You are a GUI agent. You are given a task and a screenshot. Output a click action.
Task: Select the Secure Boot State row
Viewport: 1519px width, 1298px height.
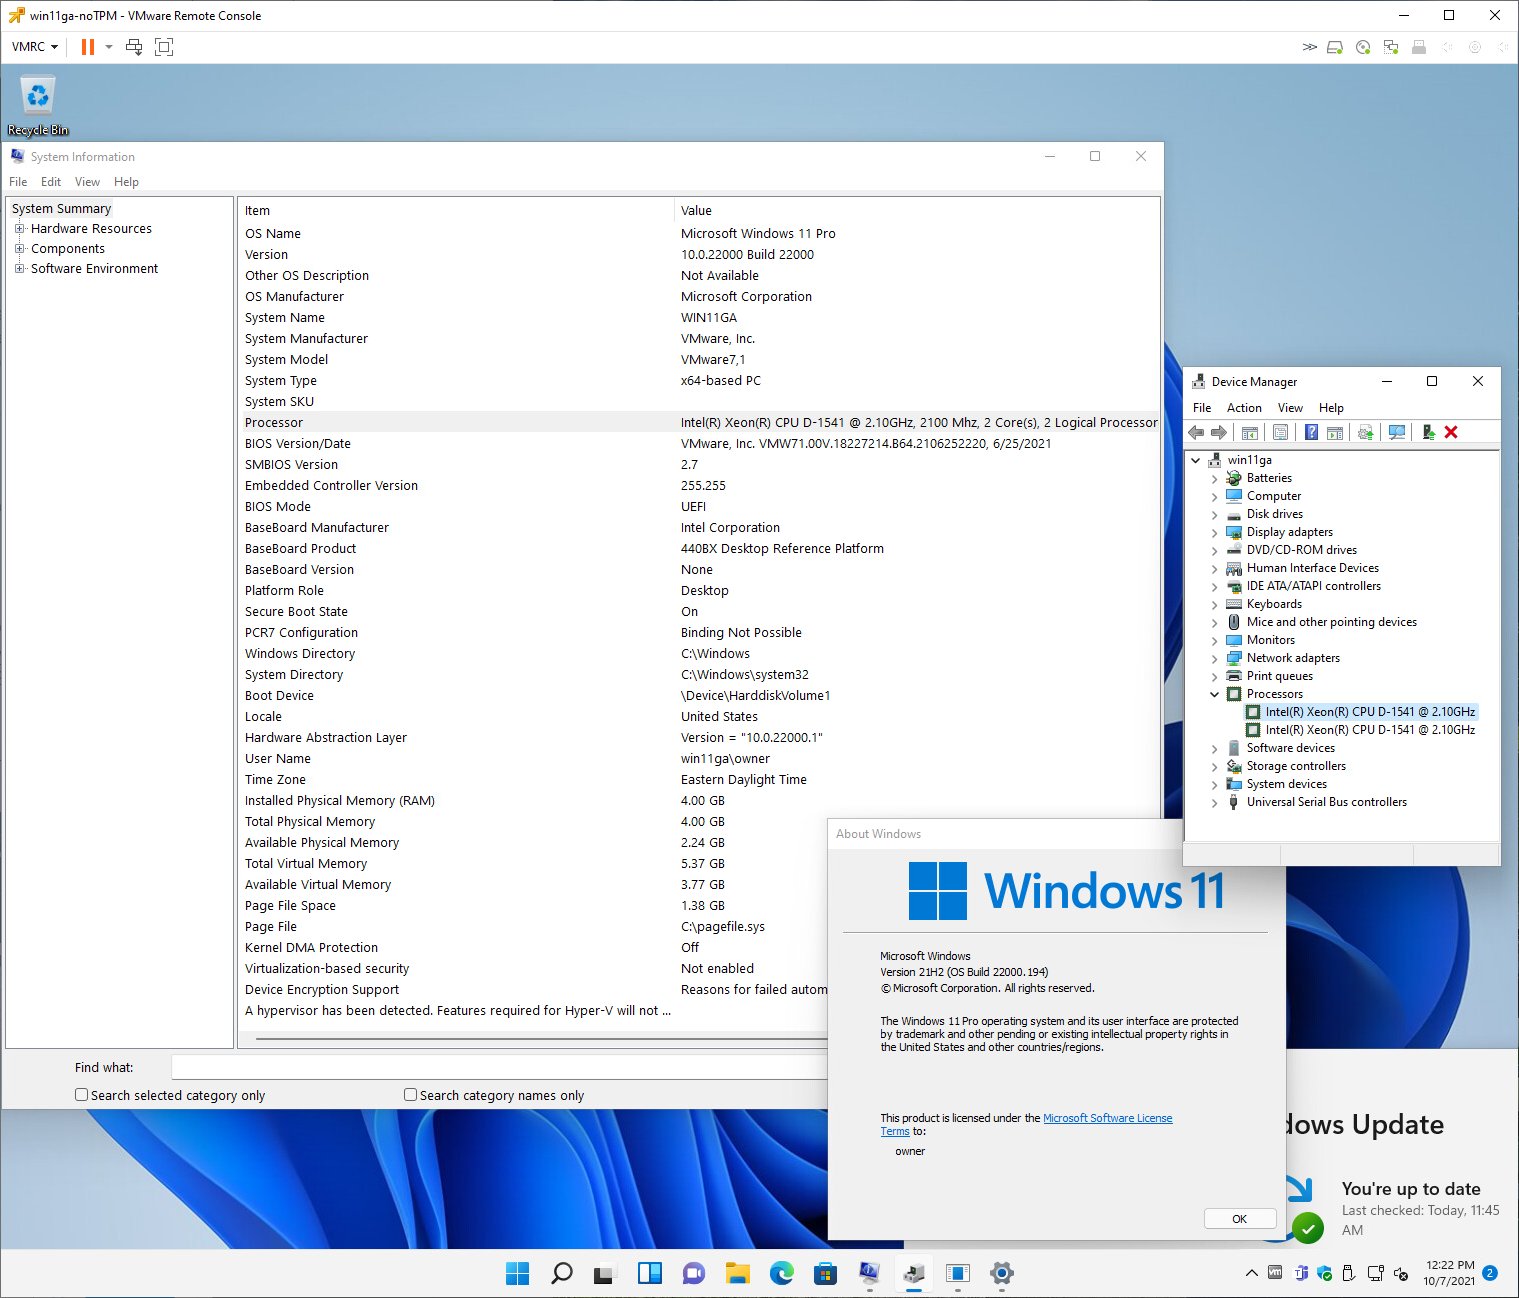pos(700,611)
